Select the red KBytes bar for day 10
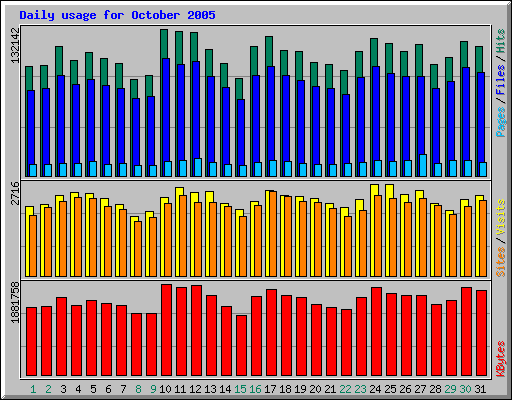512x400 pixels. click(x=166, y=330)
